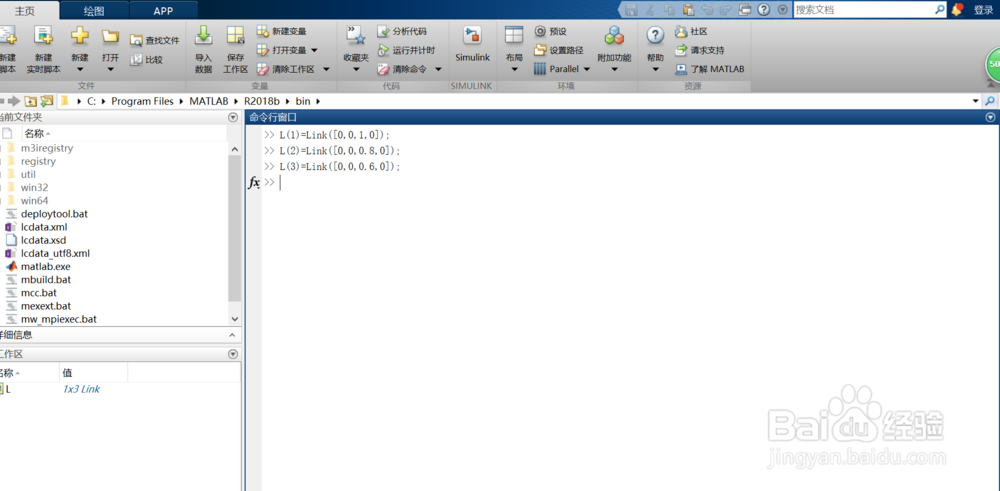Screen dimensions: 1000x491
Task: Click the file list scrollbar down arrow
Action: pos(234,319)
